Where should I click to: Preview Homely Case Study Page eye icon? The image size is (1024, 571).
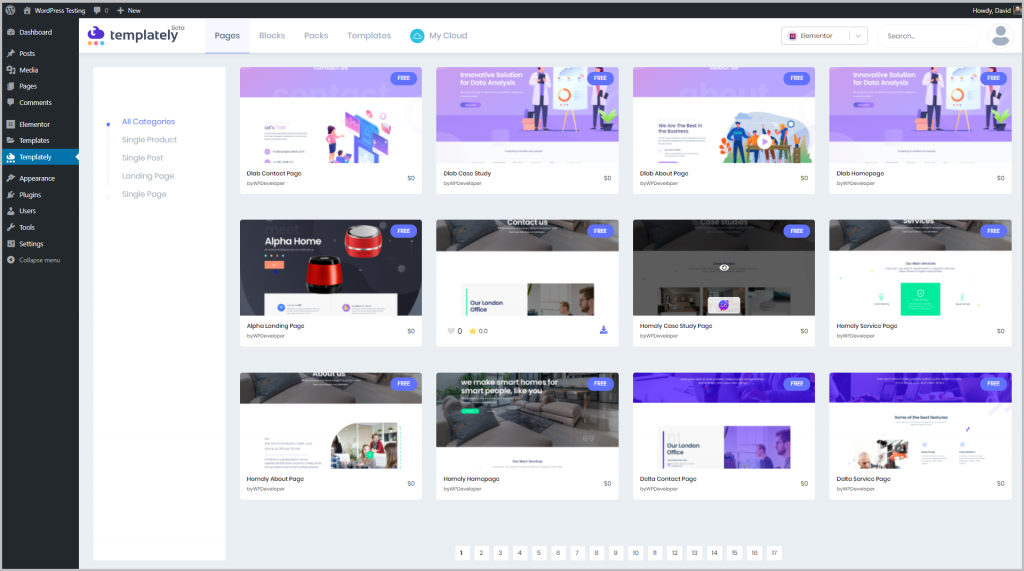[x=724, y=267]
